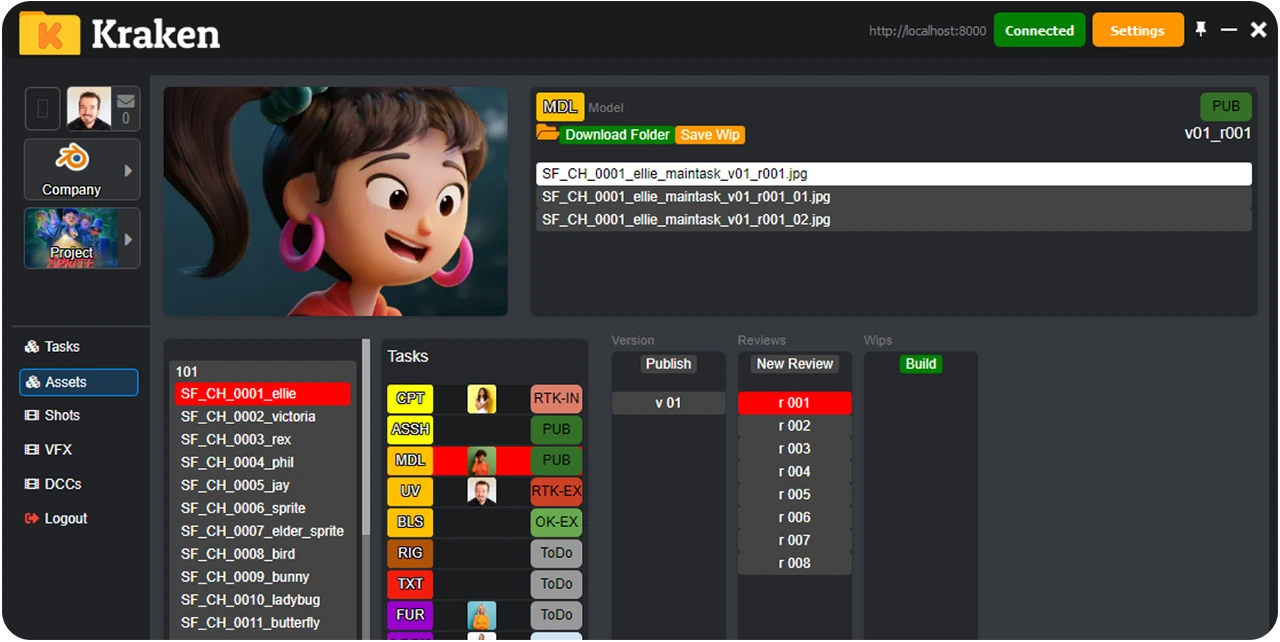Toggle the PUB status on ASSH task
Screen dimensions: 1280x642
[x=556, y=429]
